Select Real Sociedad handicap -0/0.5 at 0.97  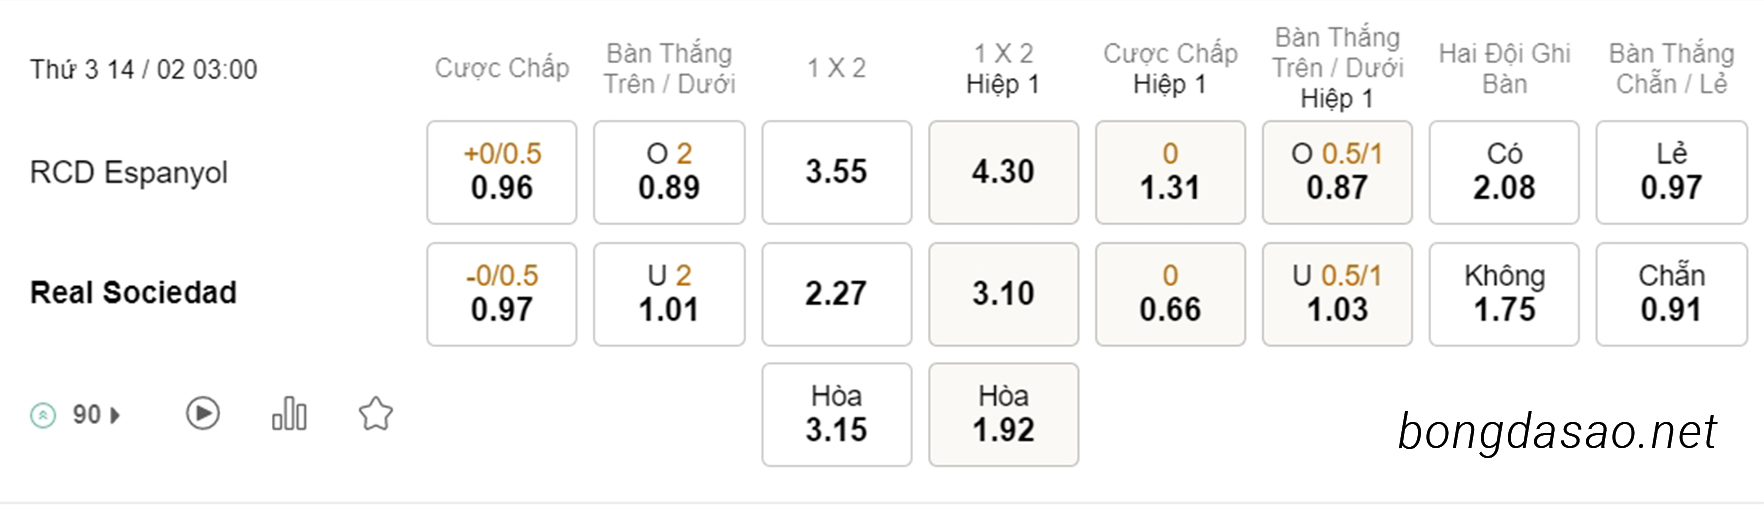tap(502, 294)
